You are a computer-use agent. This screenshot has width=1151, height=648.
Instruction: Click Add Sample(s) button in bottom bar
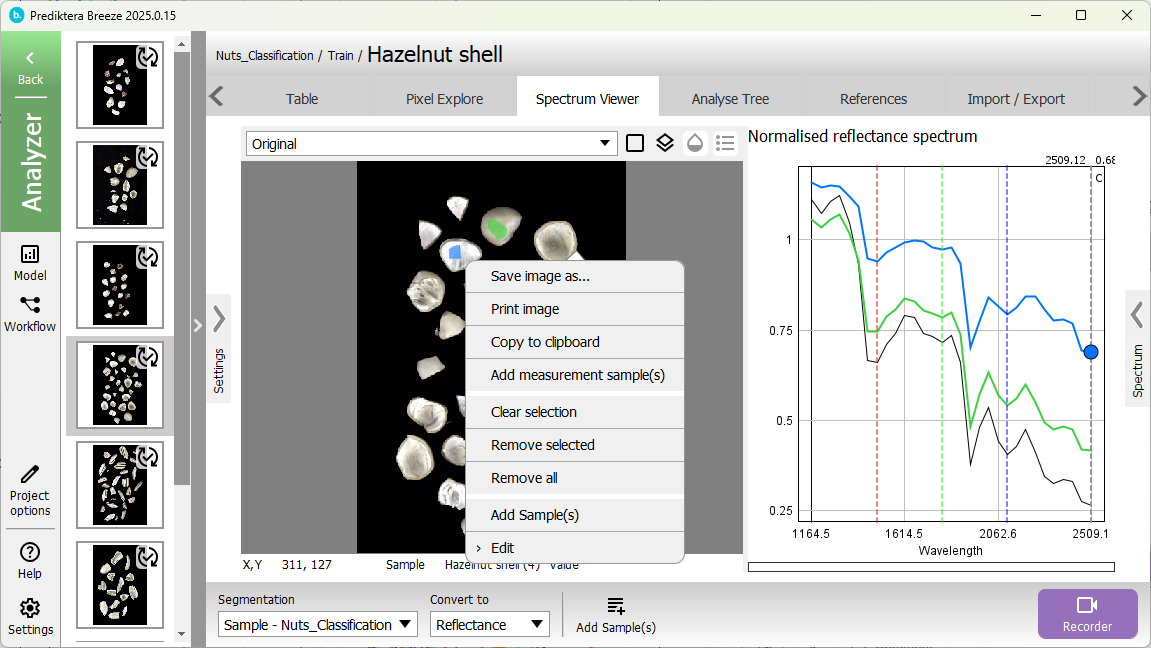[x=616, y=615]
